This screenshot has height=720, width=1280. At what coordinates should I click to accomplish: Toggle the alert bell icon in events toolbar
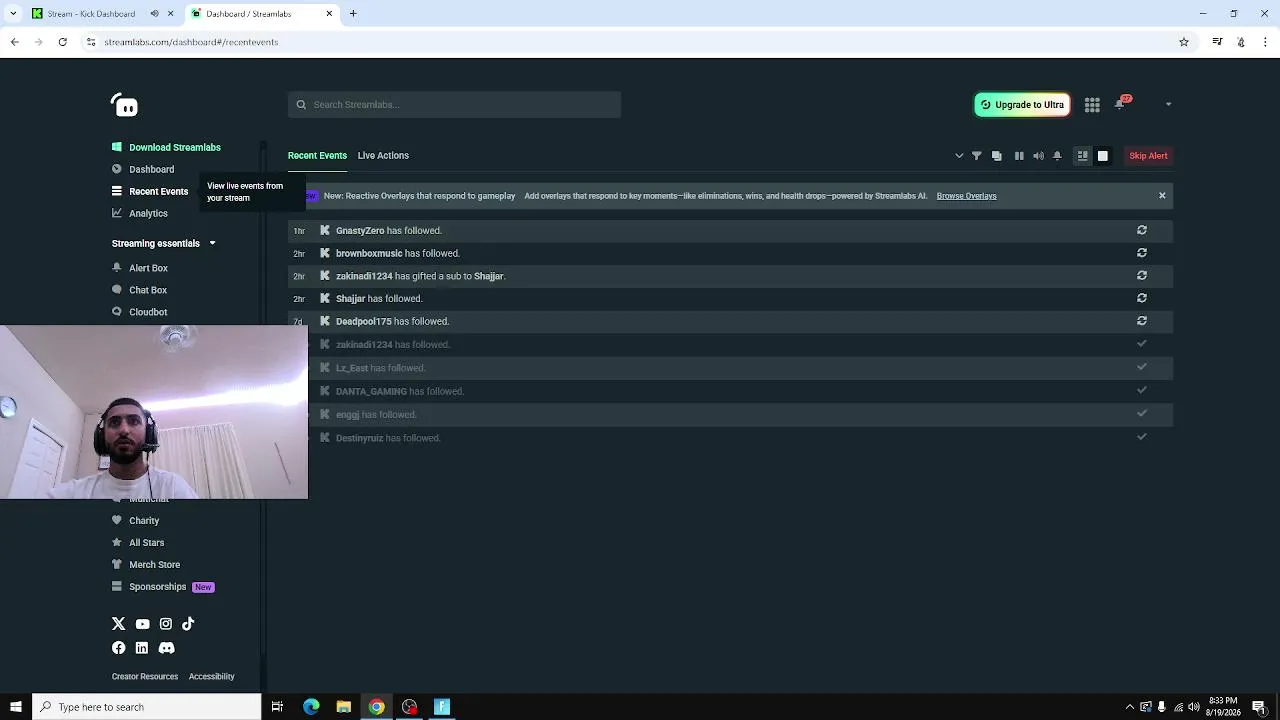coord(1057,156)
